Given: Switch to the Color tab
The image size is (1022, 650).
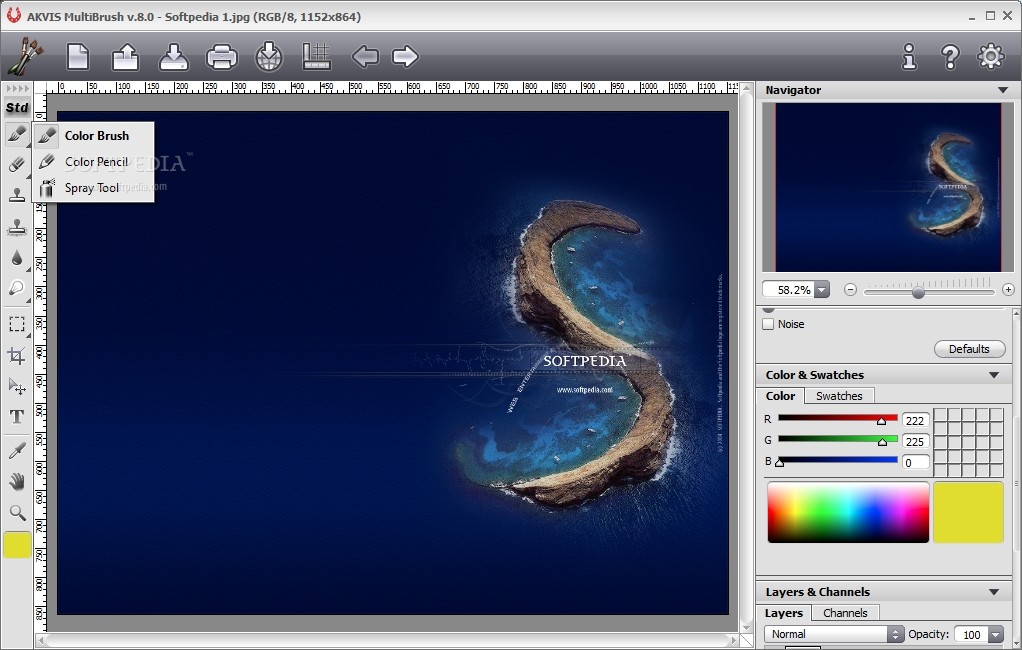Looking at the screenshot, I should click(x=780, y=396).
